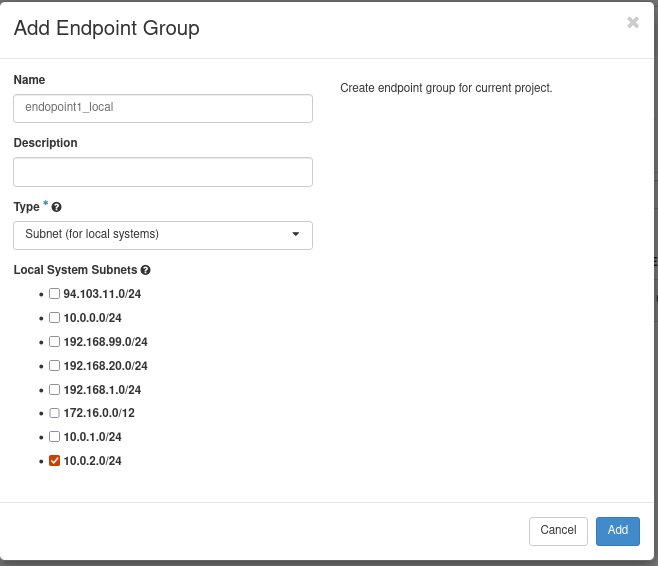
Task: Tick the 192.168.20.0/24 subnet checkbox
Action: pos(55,366)
